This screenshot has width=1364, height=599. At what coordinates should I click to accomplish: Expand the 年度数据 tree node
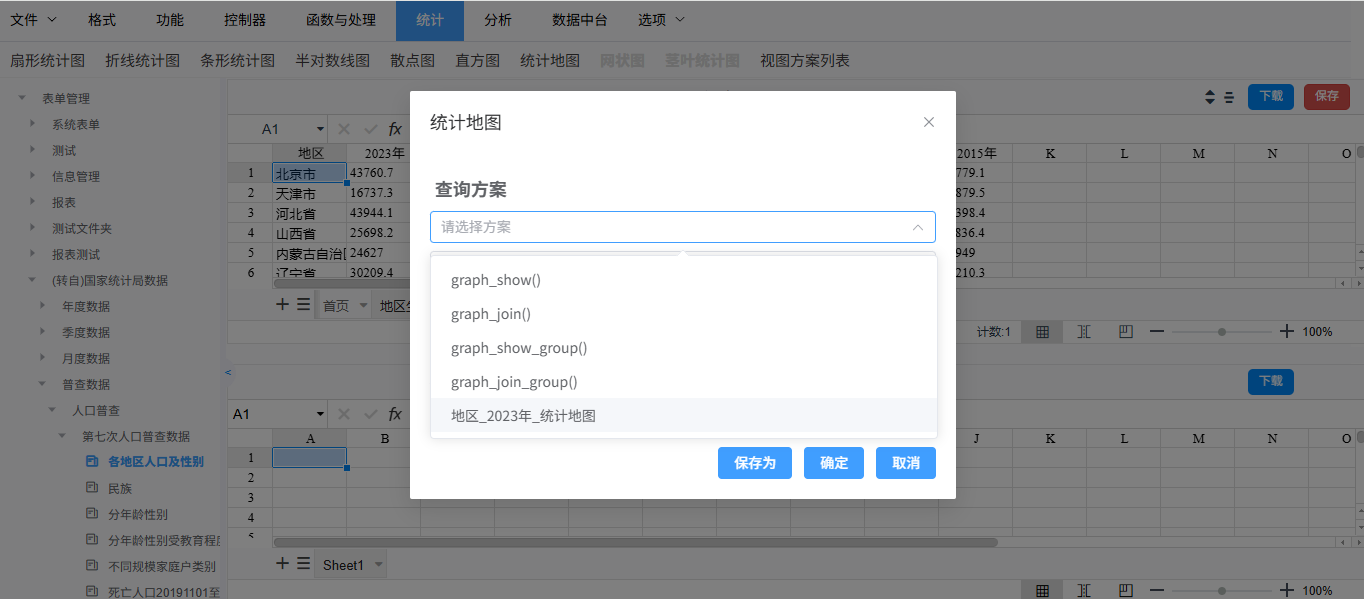[x=42, y=306]
